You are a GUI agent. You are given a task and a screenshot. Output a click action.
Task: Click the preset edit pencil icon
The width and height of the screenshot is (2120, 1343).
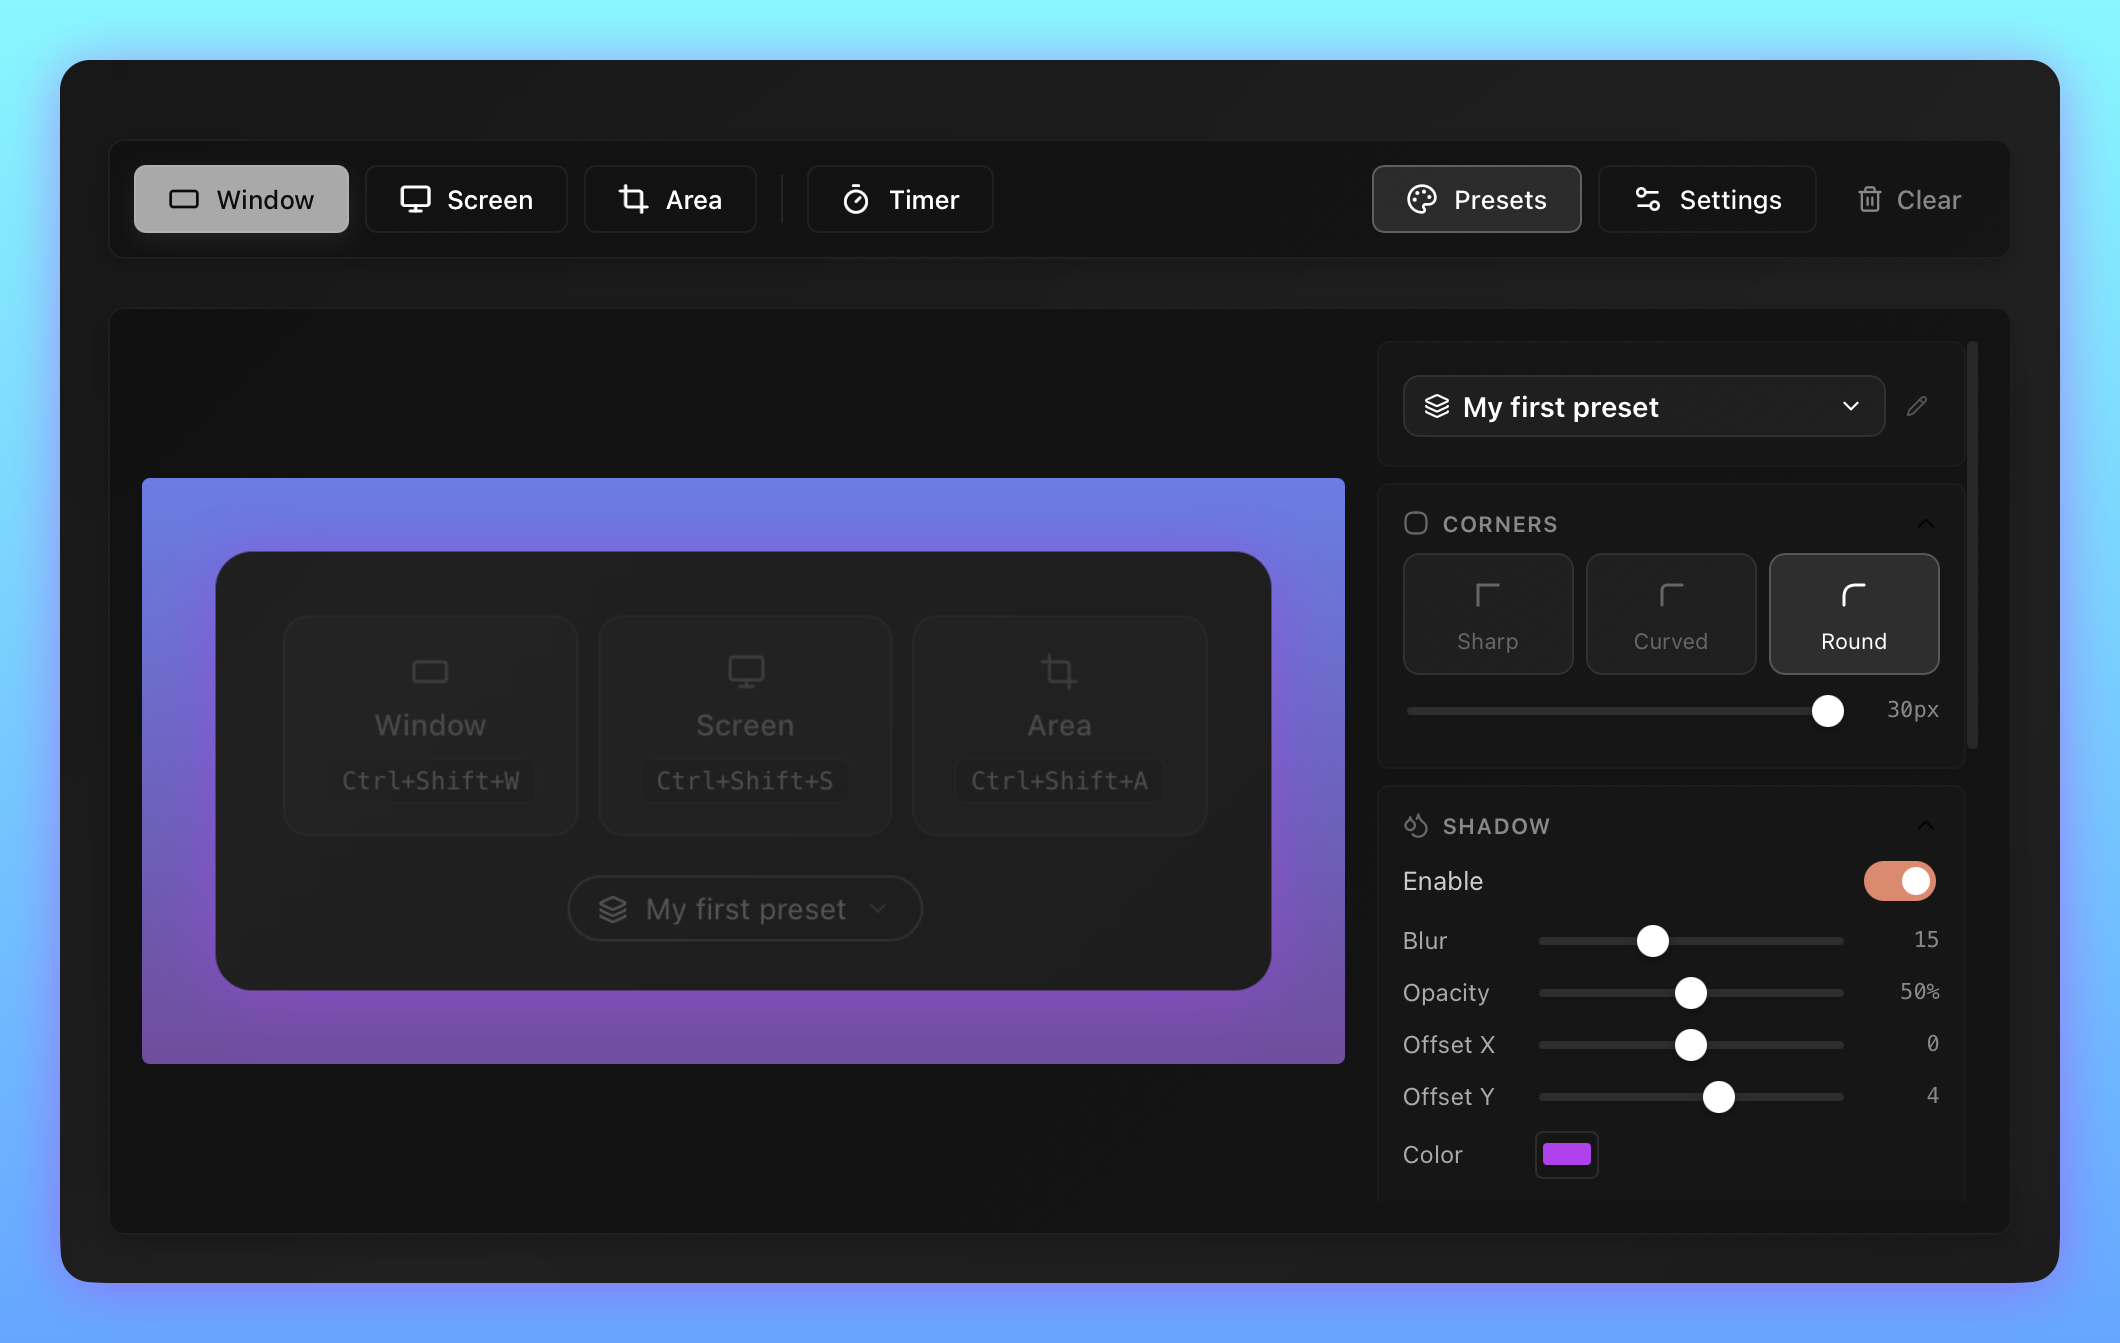coord(1918,406)
